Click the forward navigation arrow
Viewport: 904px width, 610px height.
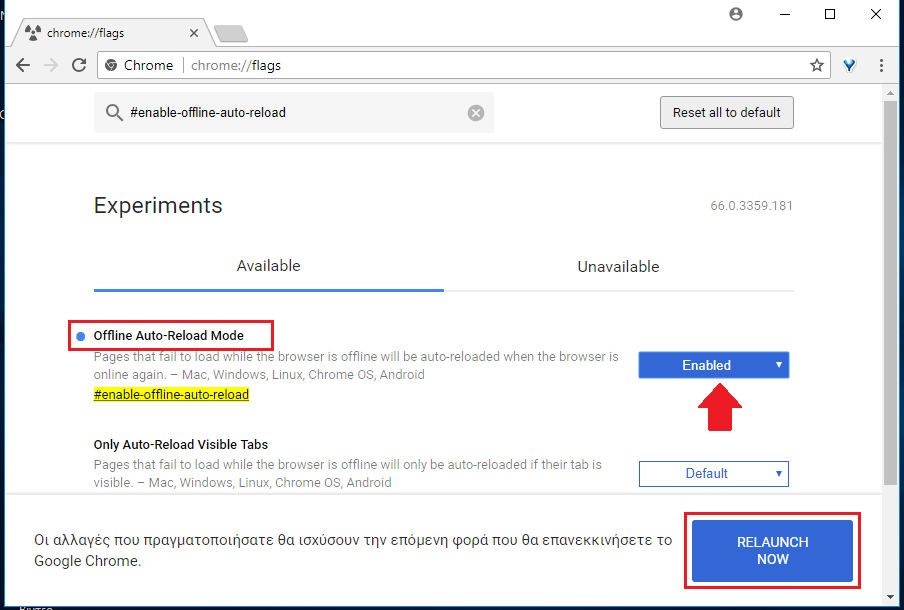(x=51, y=65)
